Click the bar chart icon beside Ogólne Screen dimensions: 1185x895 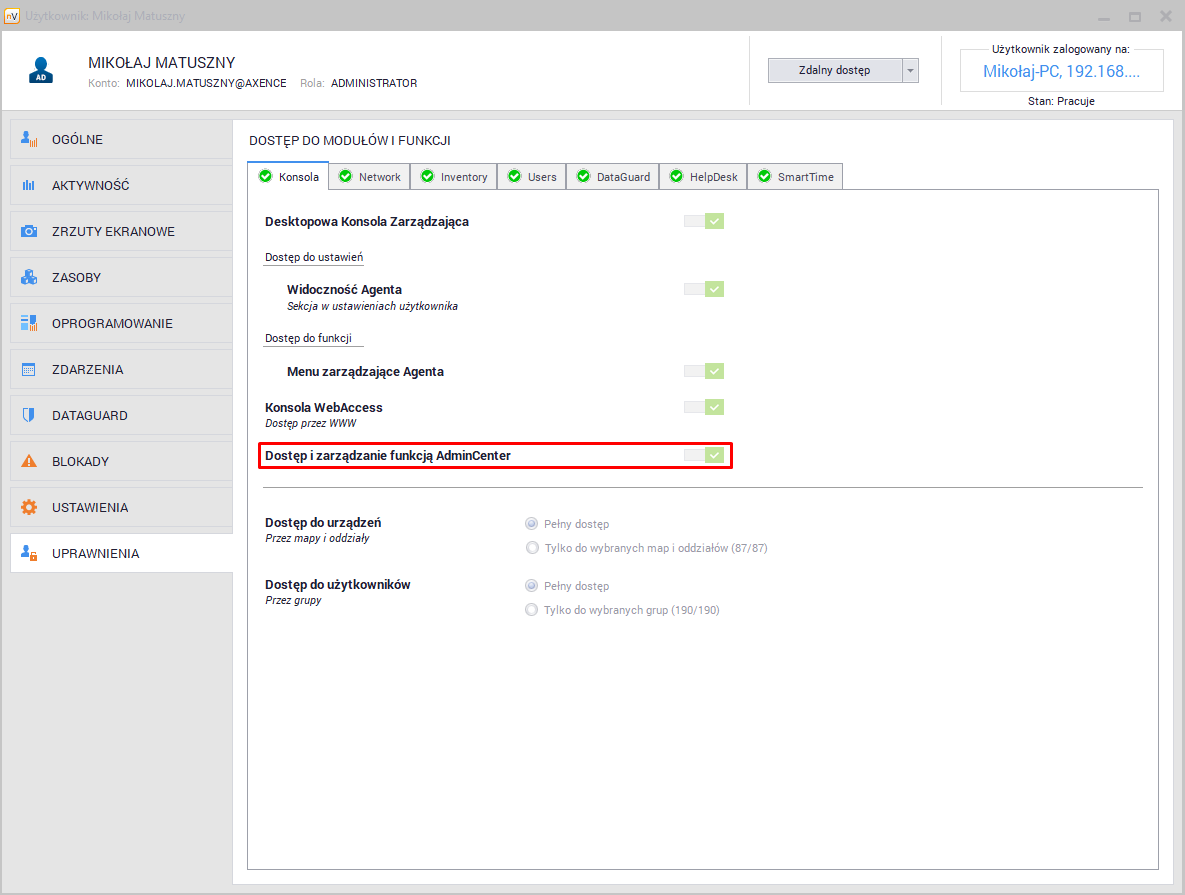click(30, 140)
